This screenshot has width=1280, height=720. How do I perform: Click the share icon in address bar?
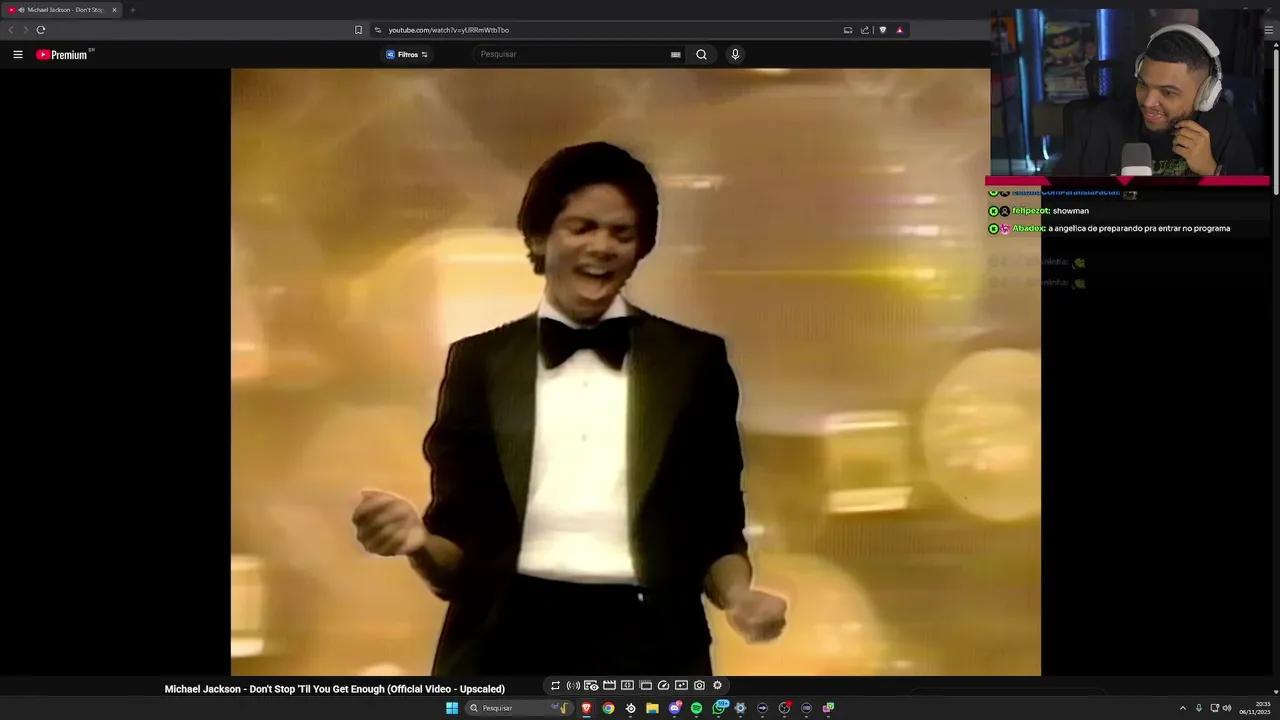tap(865, 30)
